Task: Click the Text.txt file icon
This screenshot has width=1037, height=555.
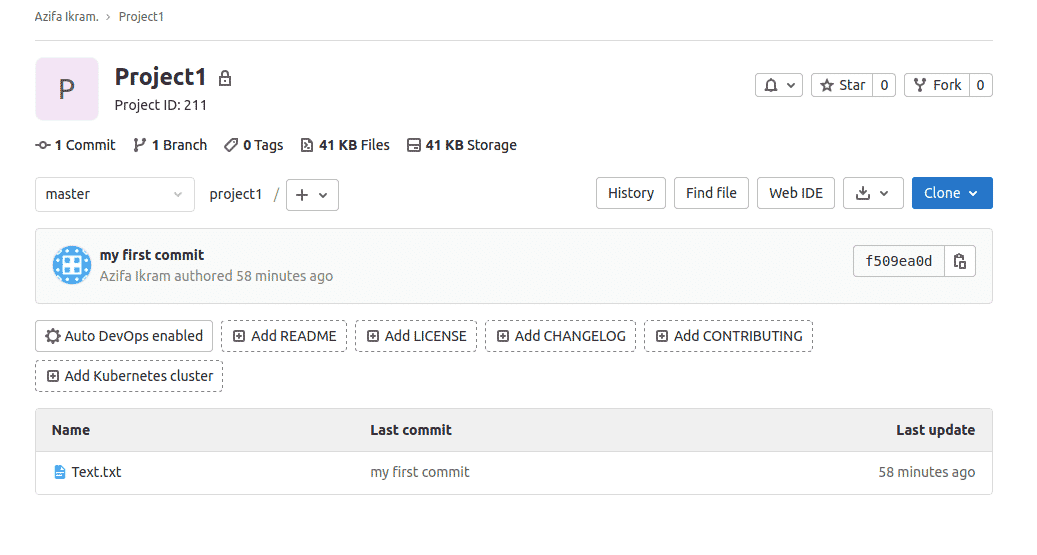Action: (x=60, y=472)
